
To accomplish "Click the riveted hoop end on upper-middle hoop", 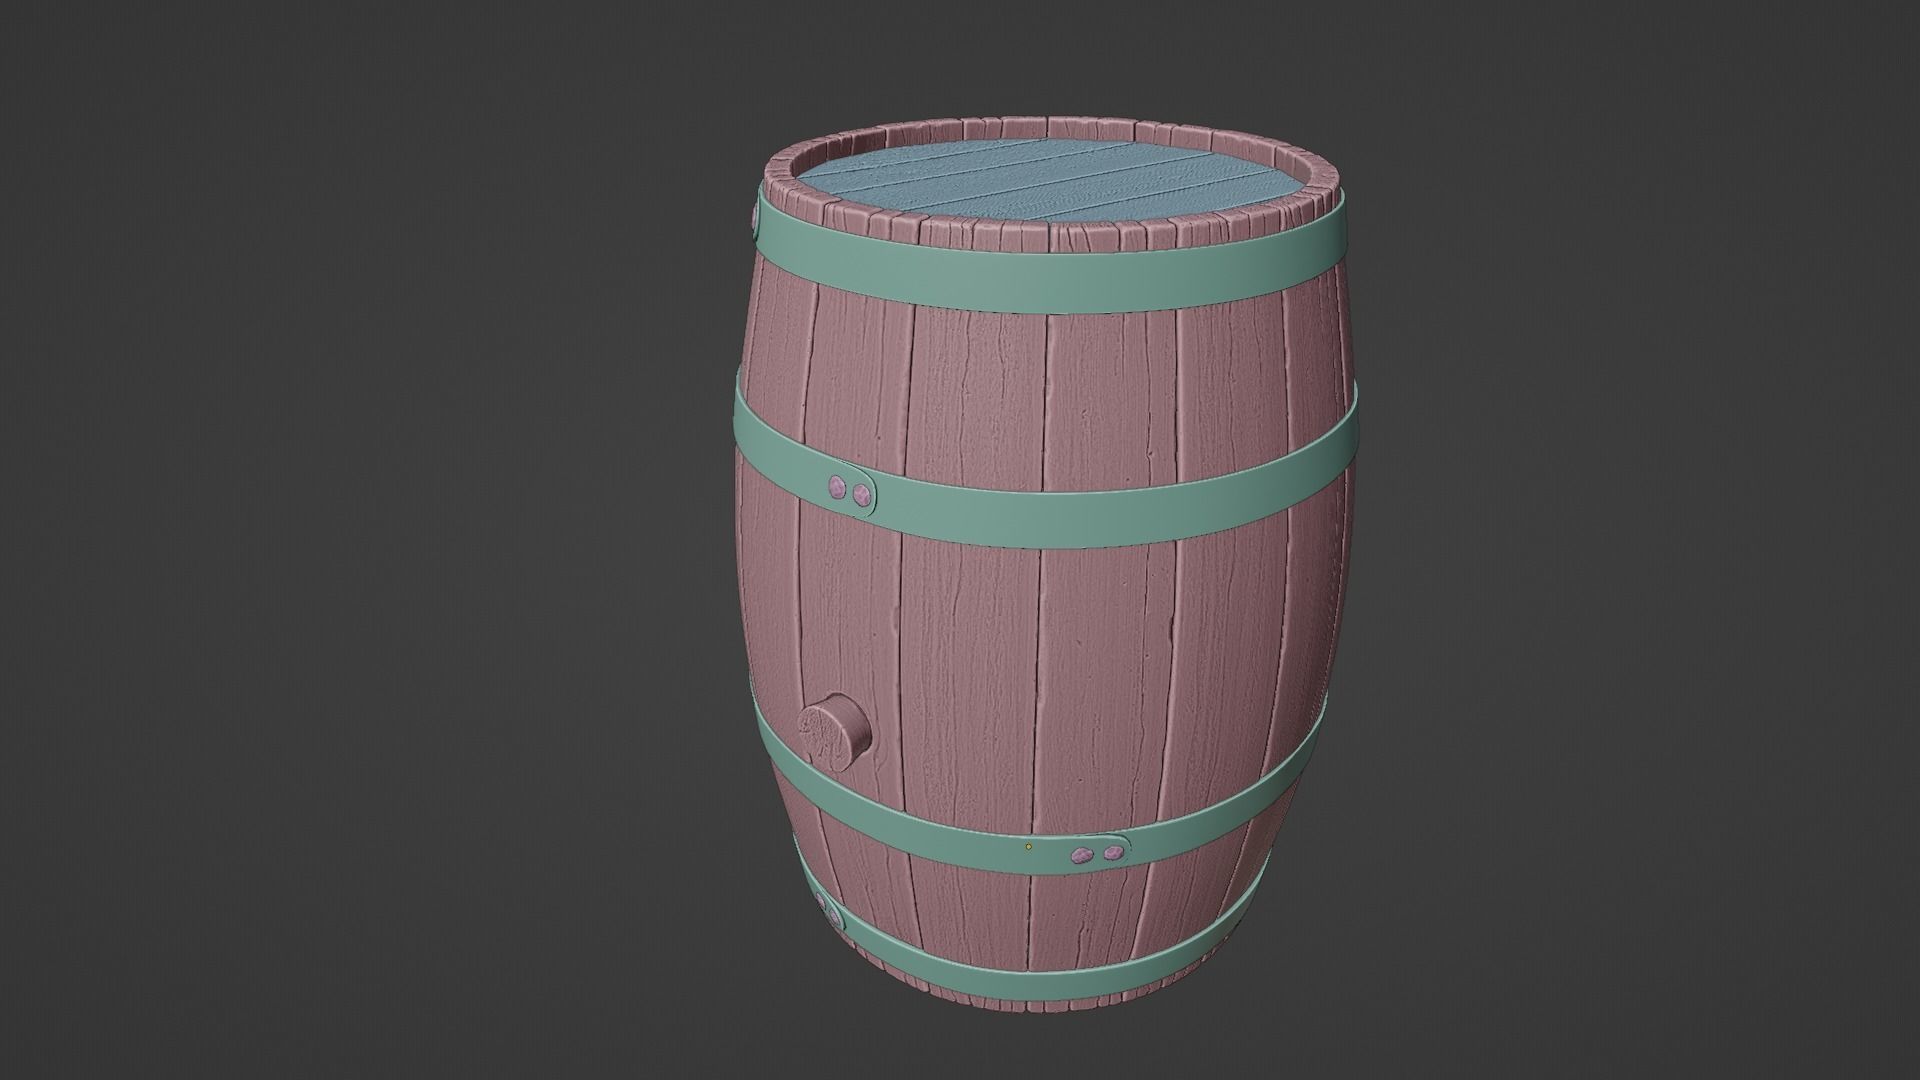I will coord(850,490).
